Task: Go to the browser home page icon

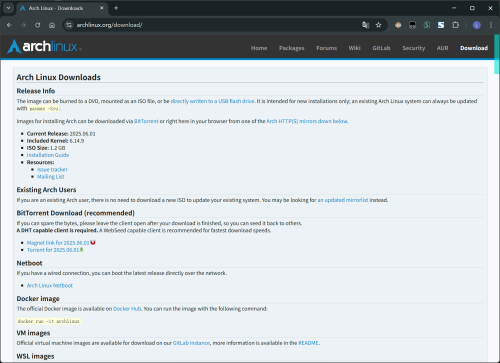Action: pos(52,25)
